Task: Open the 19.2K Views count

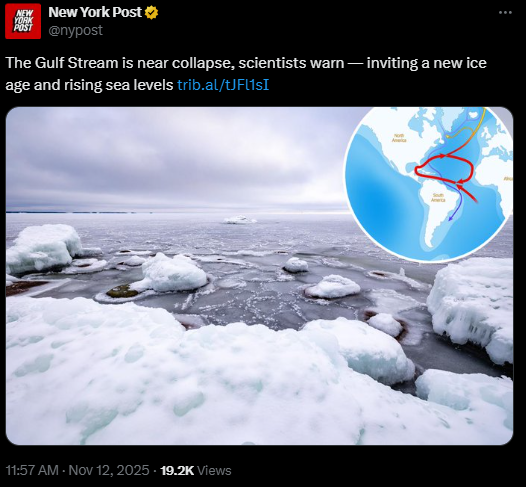Action: 196,470
